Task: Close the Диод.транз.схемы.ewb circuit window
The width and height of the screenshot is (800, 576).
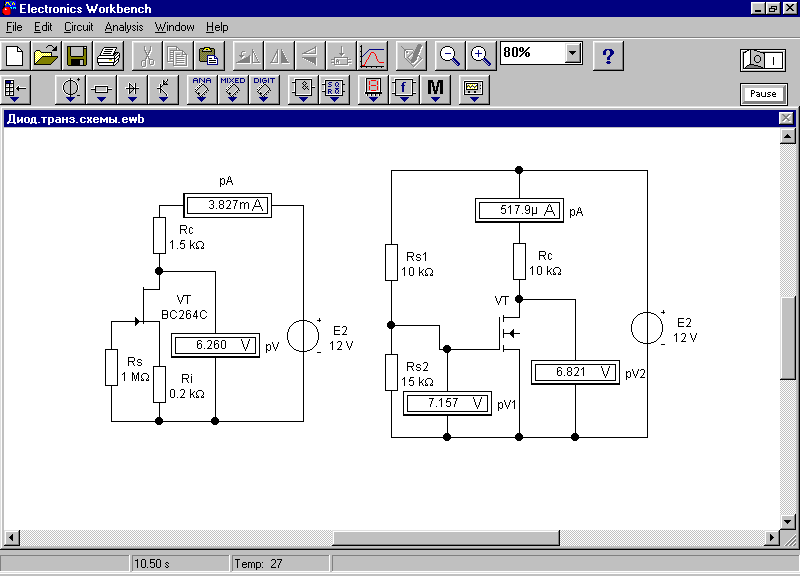Action: (786, 118)
